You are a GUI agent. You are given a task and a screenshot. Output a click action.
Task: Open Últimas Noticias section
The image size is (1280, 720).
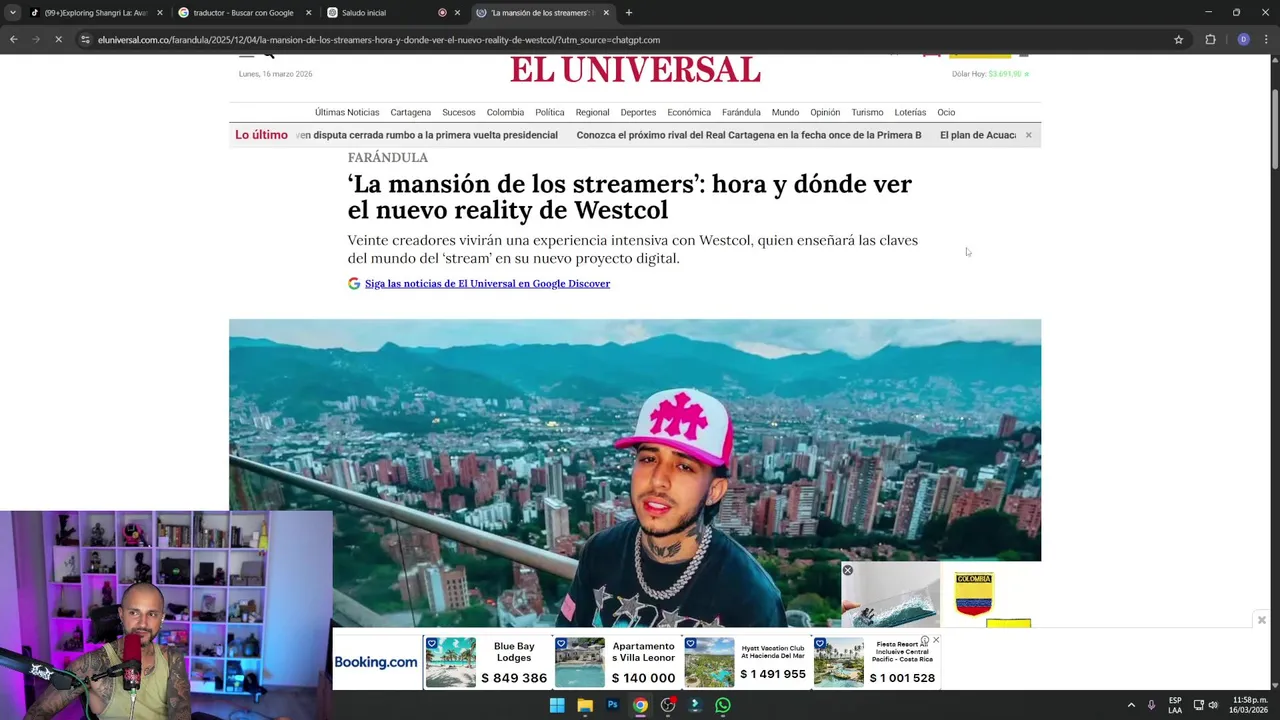pos(347,112)
